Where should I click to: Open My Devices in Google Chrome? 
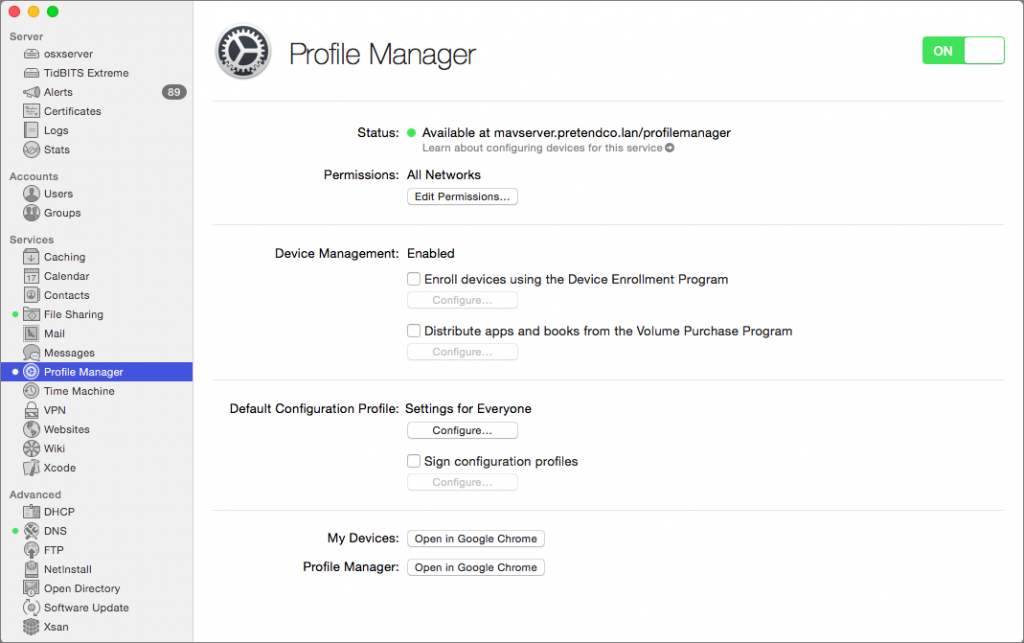pos(475,539)
